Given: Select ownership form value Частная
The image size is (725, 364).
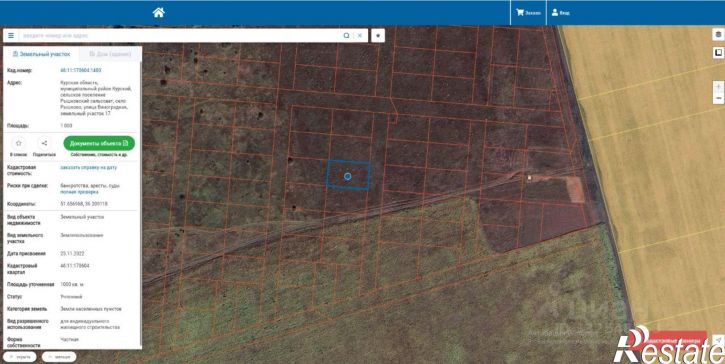Looking at the screenshot, I should coord(69,339).
